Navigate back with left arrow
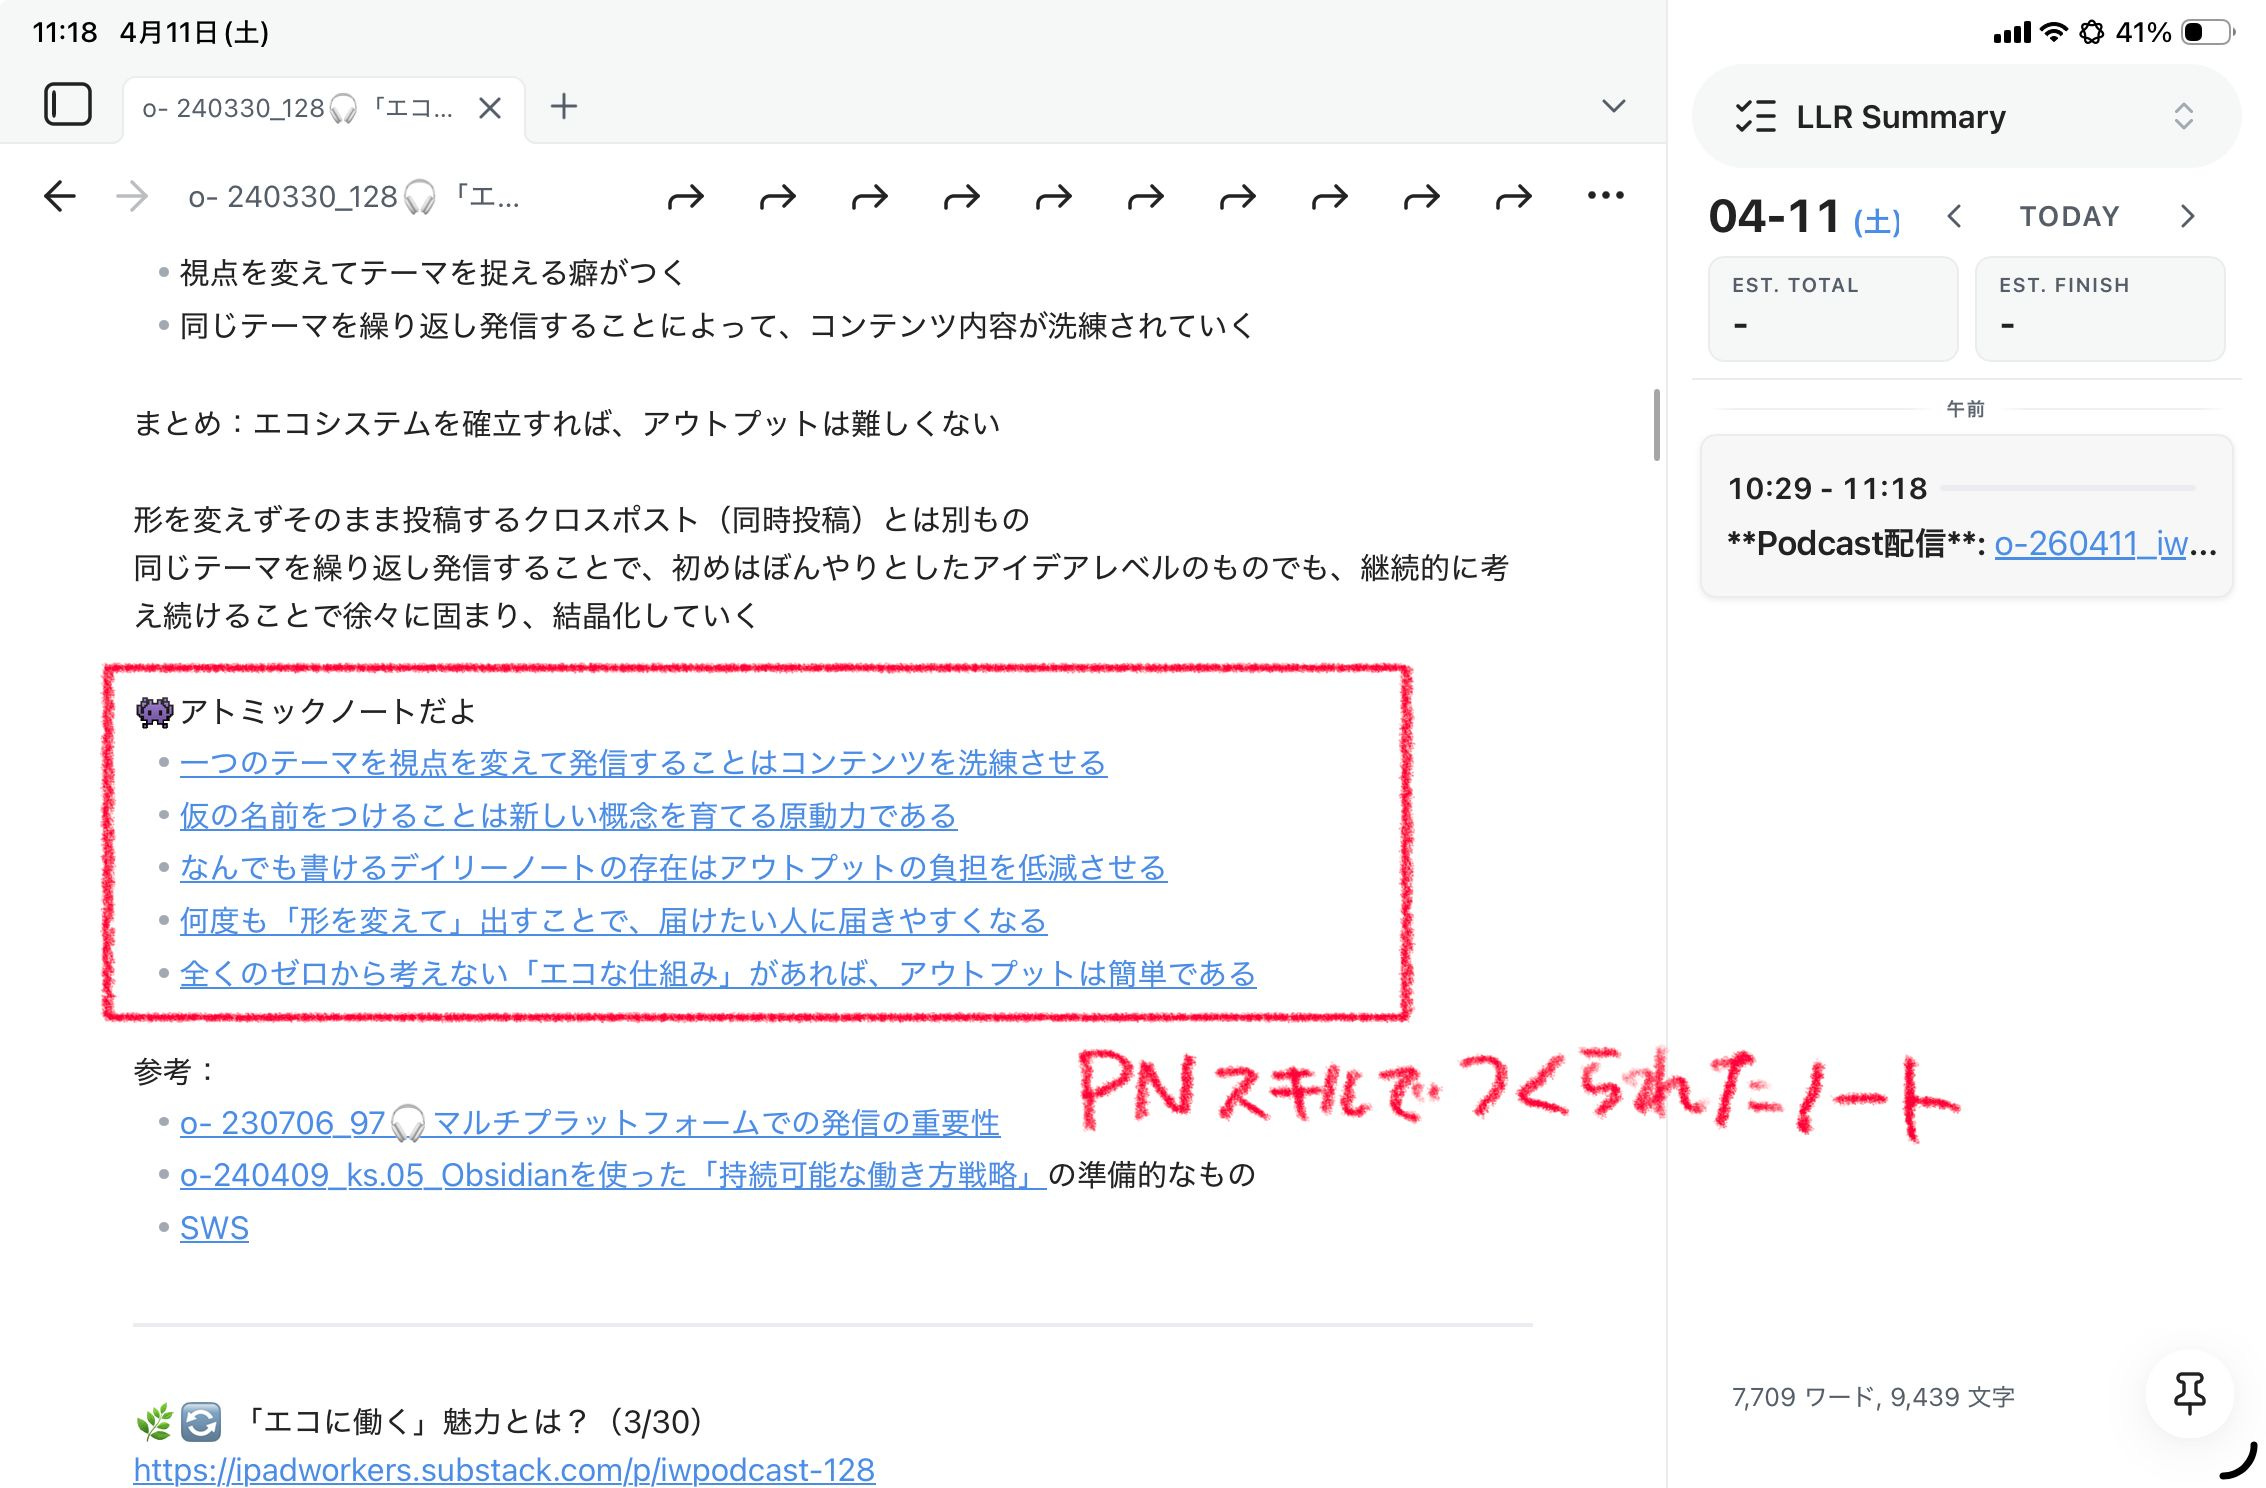Image resolution: width=2266 pixels, height=1488 pixels. point(60,196)
